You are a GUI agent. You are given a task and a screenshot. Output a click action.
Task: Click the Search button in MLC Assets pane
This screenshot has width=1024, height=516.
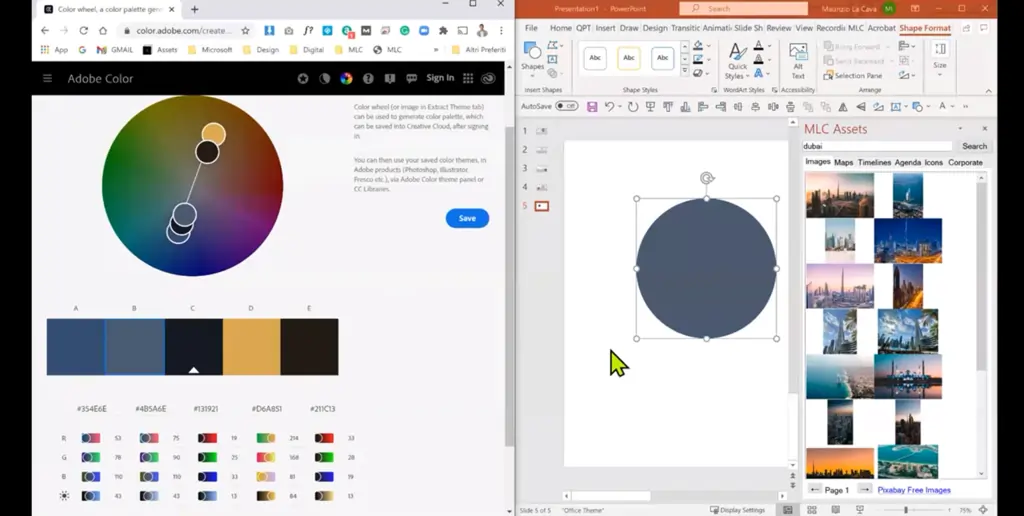click(x=974, y=146)
